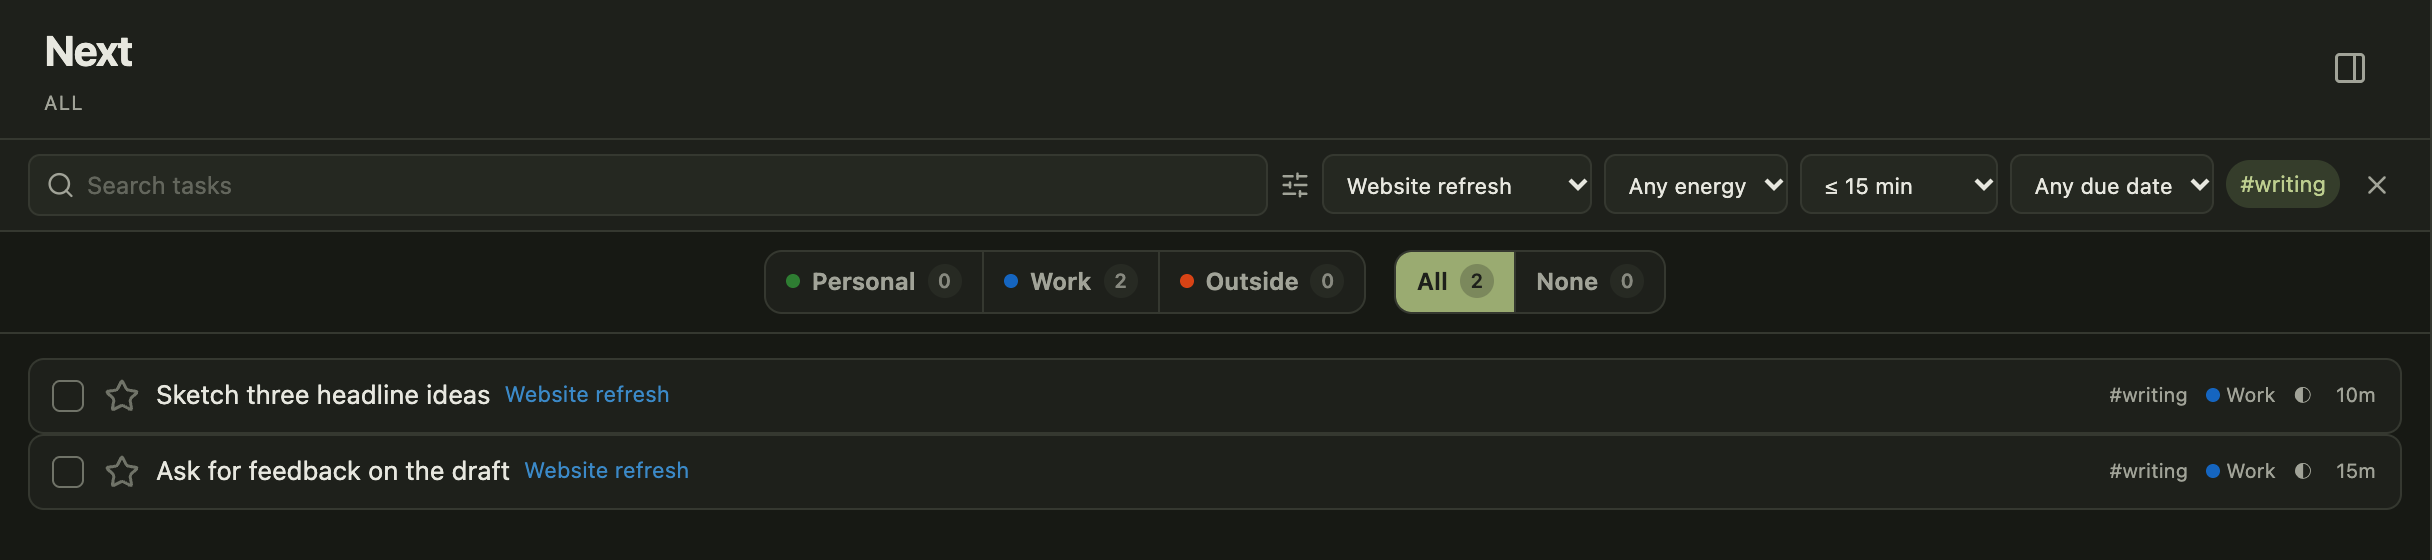Click #writing tag on Ask for feedback task
The image size is (2432, 560).
coord(2148,471)
